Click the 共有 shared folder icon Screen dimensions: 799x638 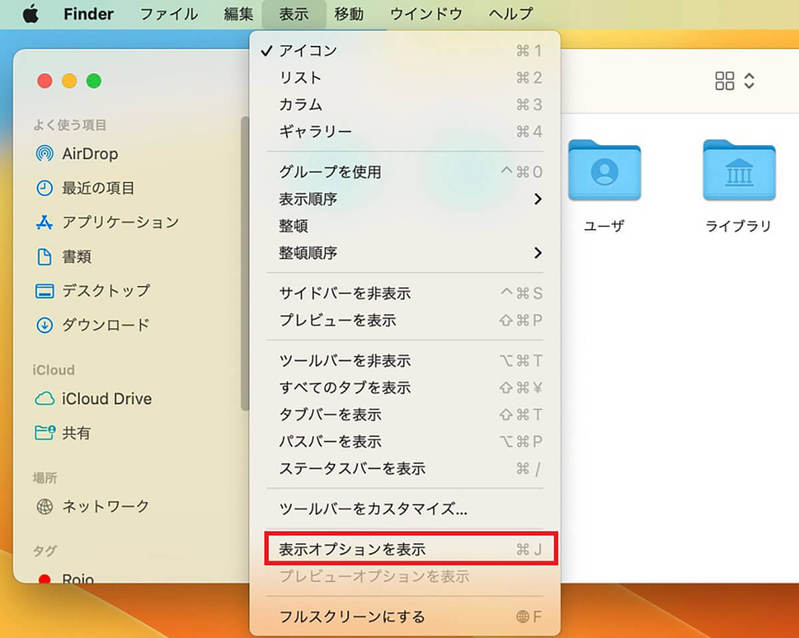pos(44,433)
